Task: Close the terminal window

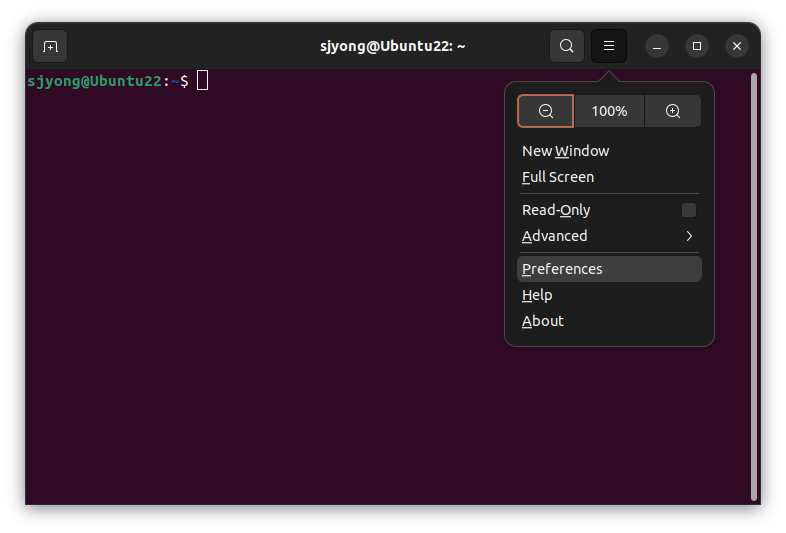Action: (737, 46)
